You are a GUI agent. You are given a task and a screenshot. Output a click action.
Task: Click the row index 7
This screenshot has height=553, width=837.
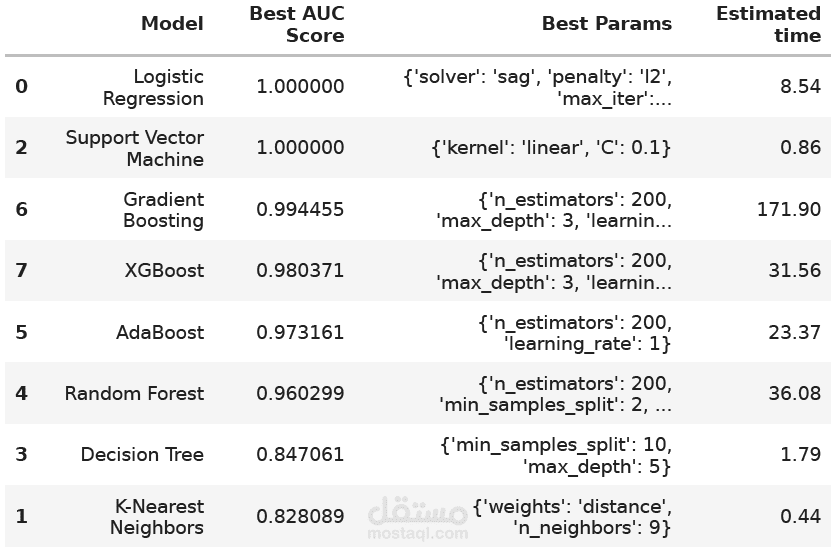[21, 271]
